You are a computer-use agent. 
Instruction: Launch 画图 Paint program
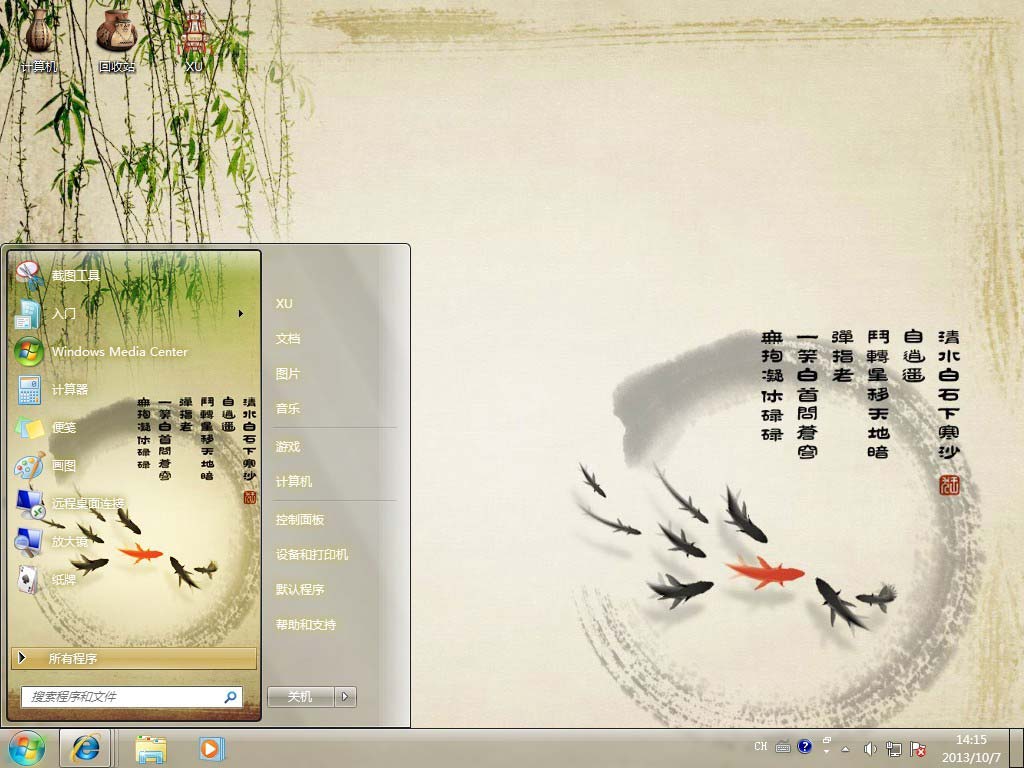63,466
